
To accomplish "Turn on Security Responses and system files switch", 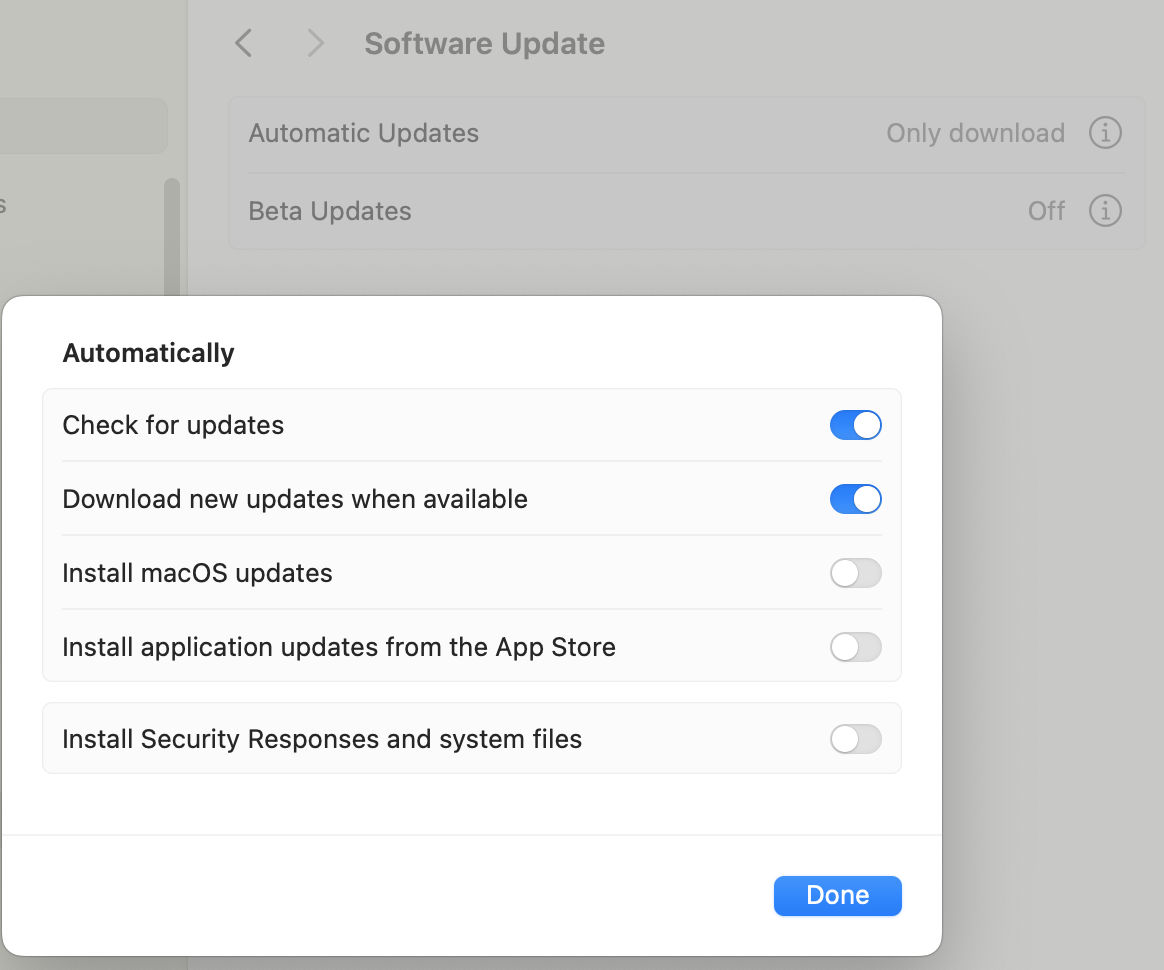I will pos(855,739).
